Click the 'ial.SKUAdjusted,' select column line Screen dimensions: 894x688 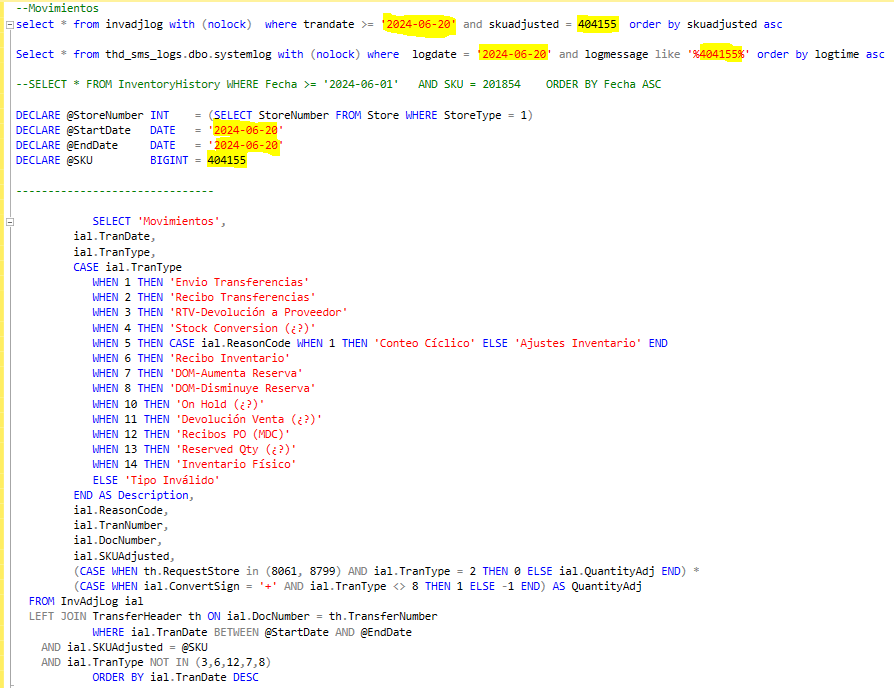[124, 556]
